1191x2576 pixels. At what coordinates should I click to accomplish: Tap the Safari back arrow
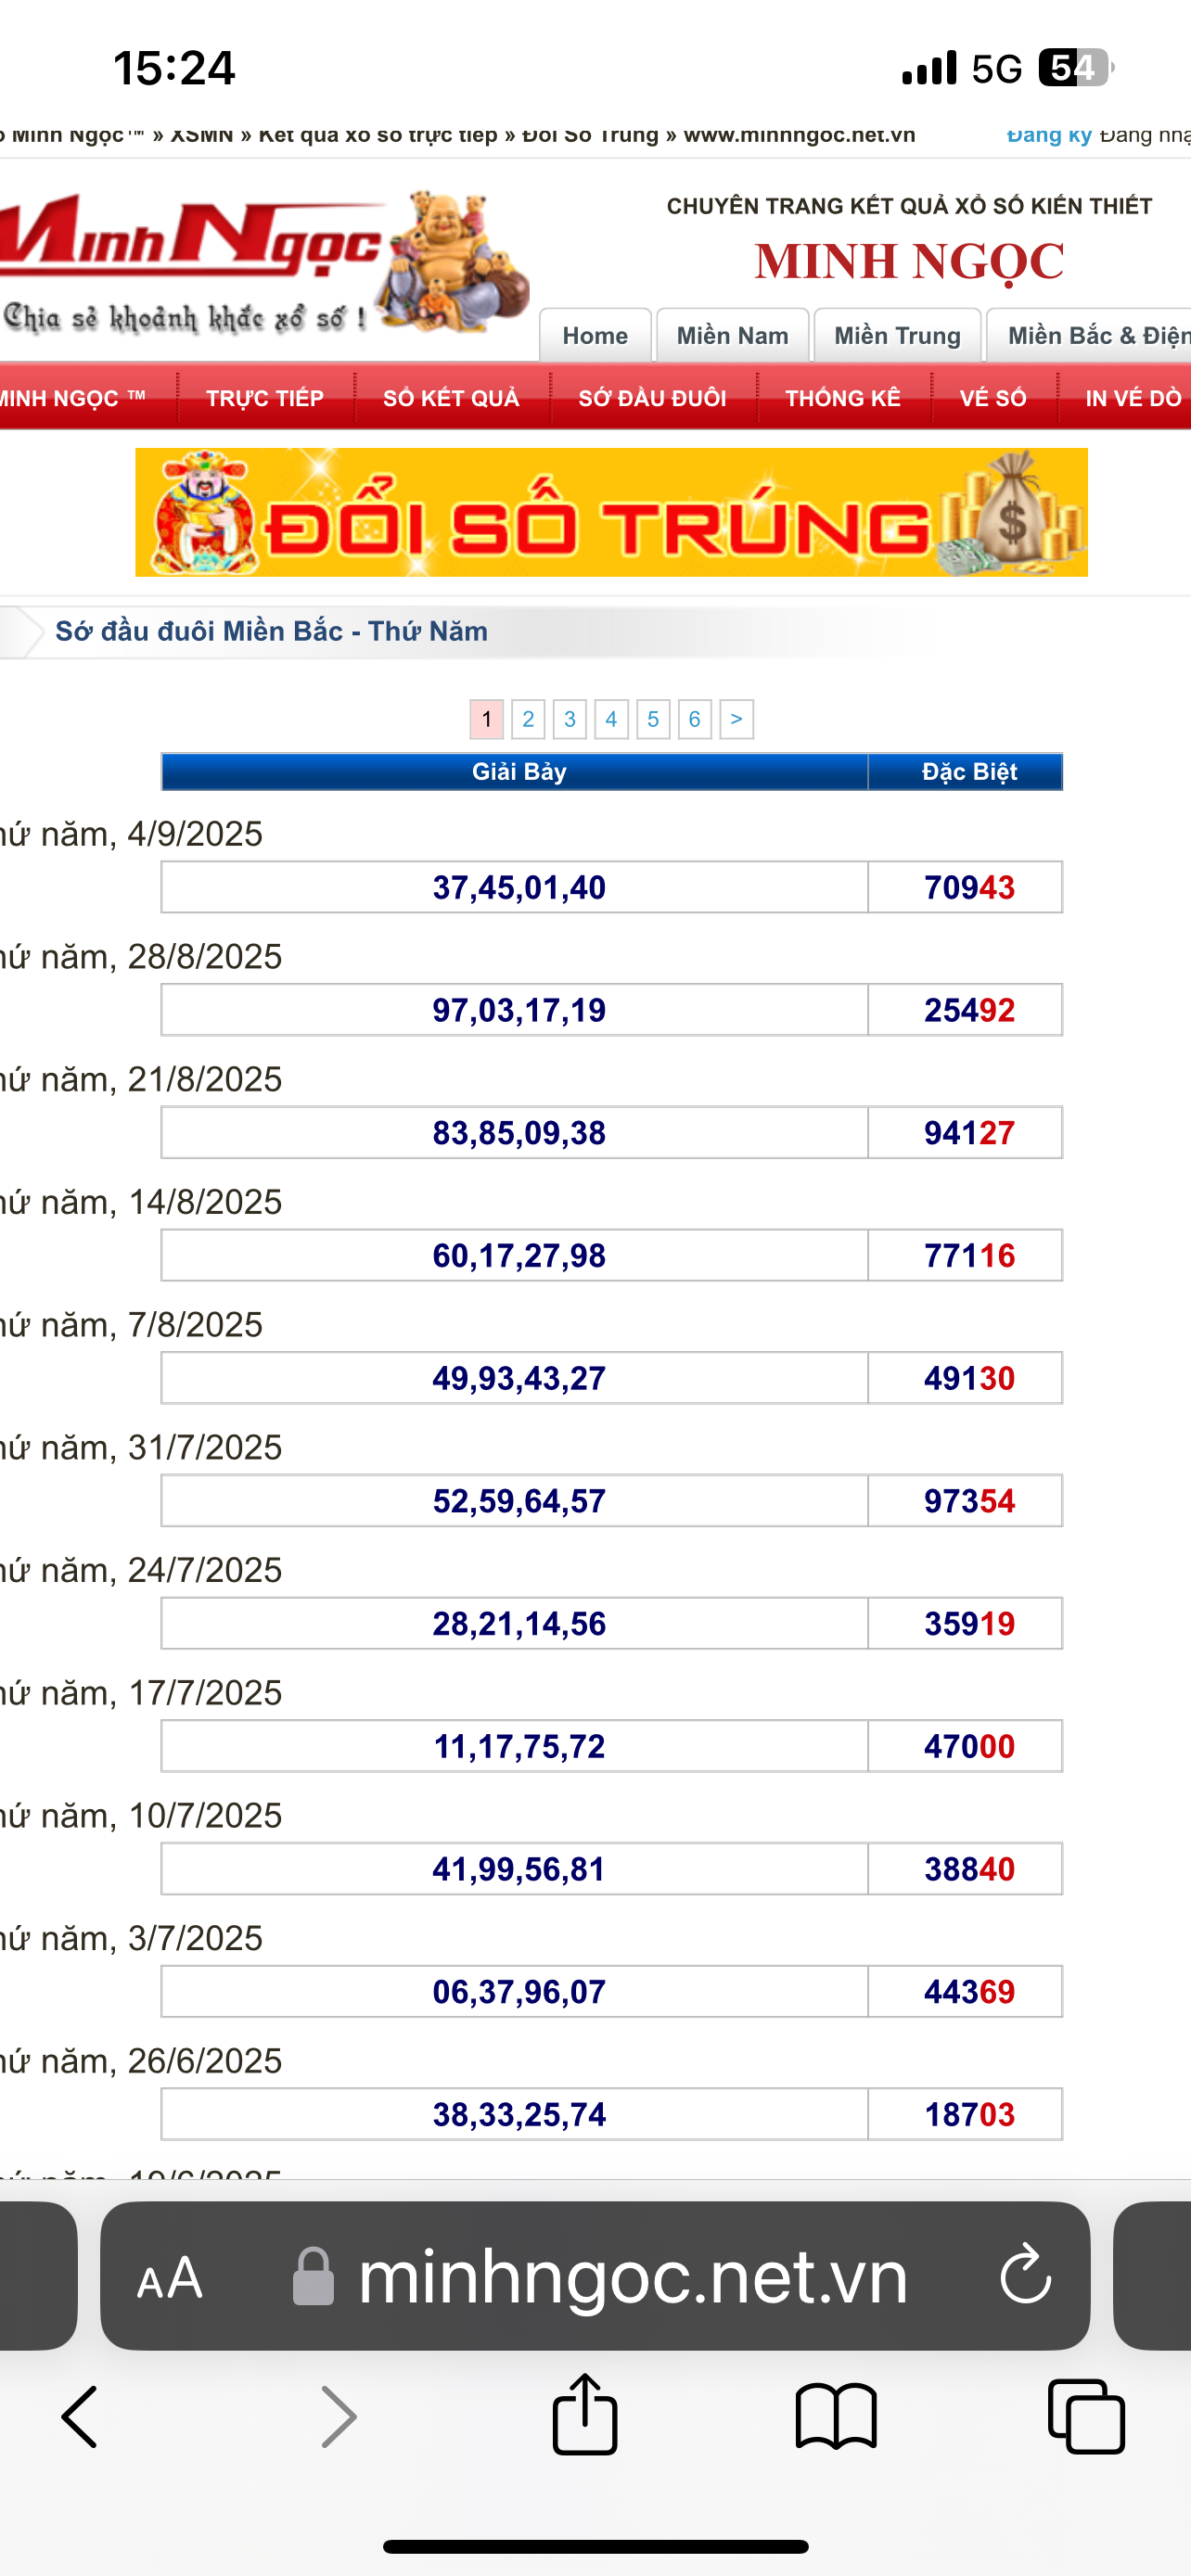pos(80,2416)
